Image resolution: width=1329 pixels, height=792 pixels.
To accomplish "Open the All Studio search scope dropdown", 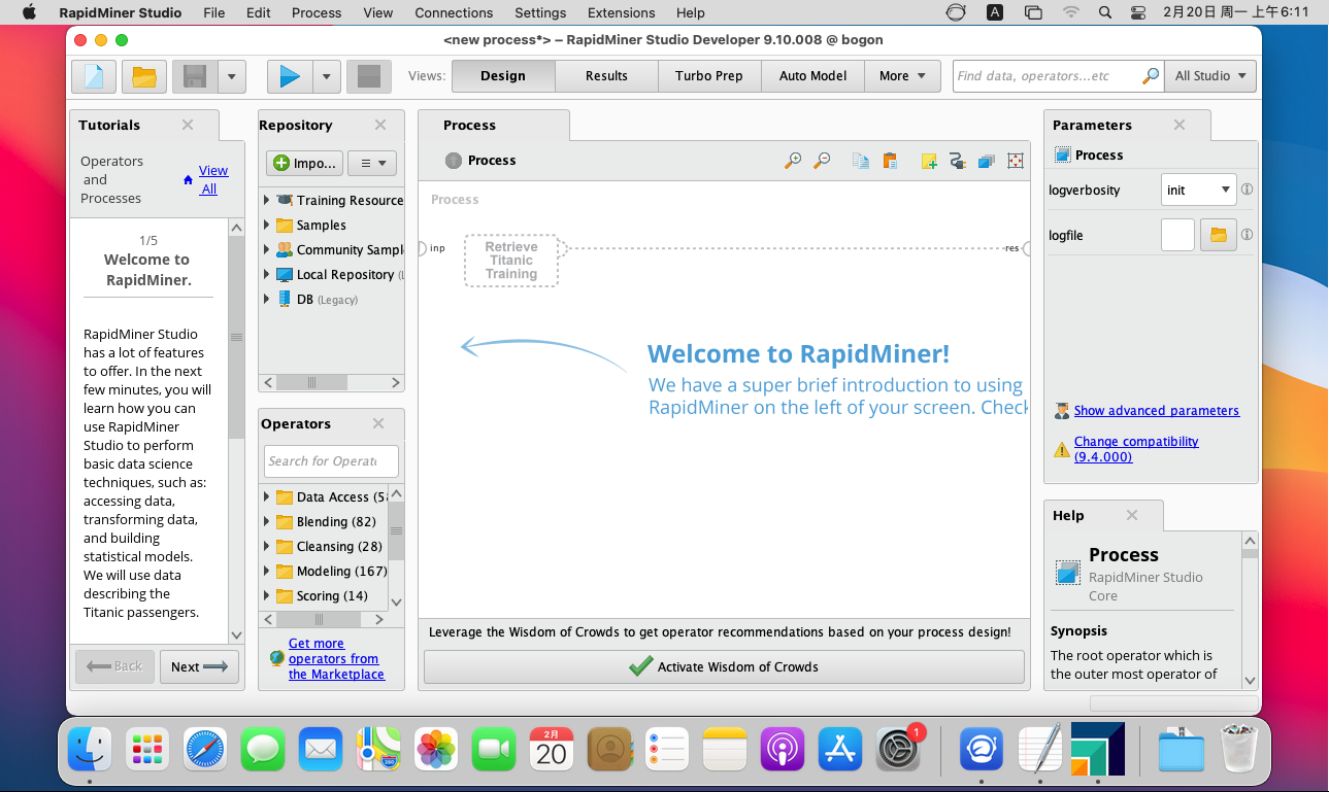I will pyautogui.click(x=1211, y=76).
